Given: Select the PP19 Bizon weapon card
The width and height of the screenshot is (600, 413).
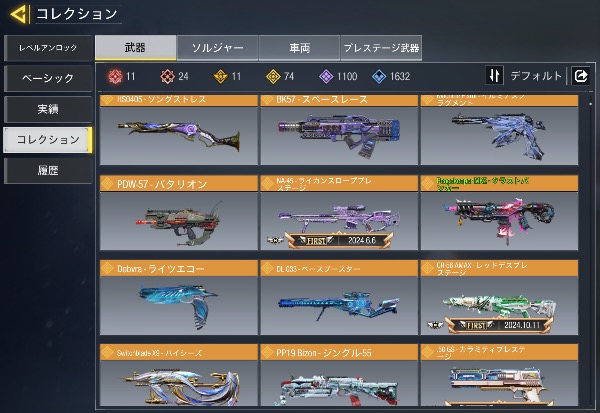Looking at the screenshot, I should [x=339, y=375].
